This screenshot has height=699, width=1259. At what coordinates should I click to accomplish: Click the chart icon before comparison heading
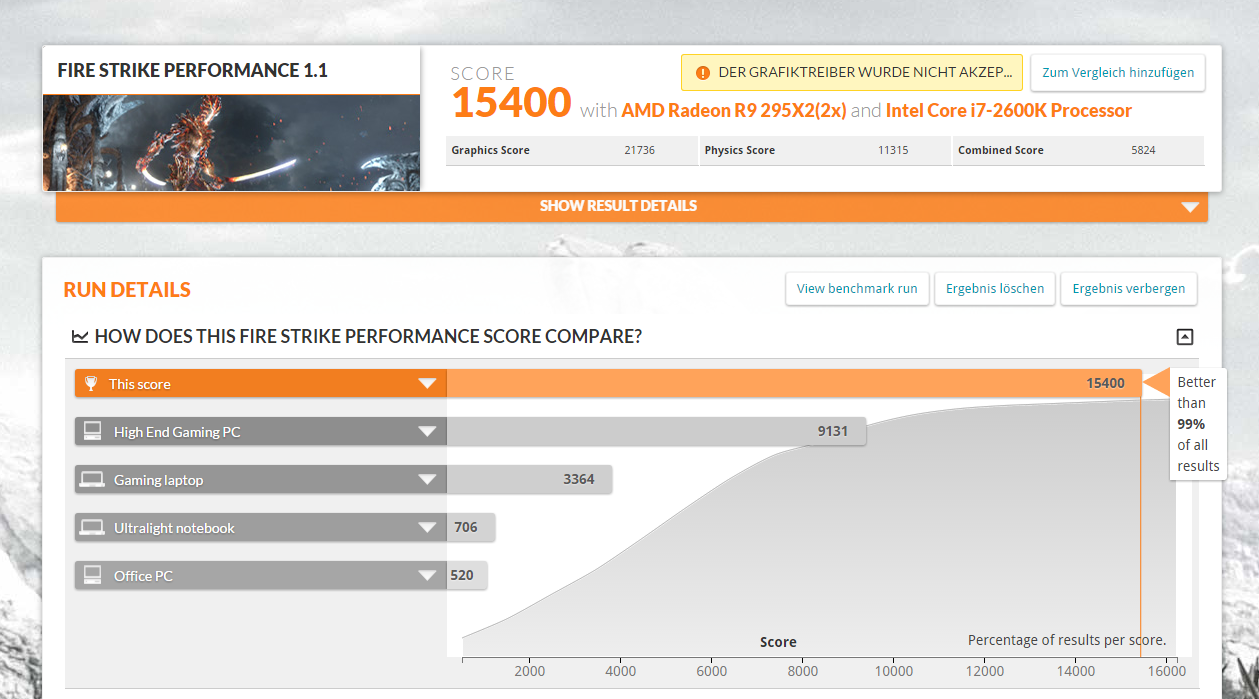coord(80,337)
